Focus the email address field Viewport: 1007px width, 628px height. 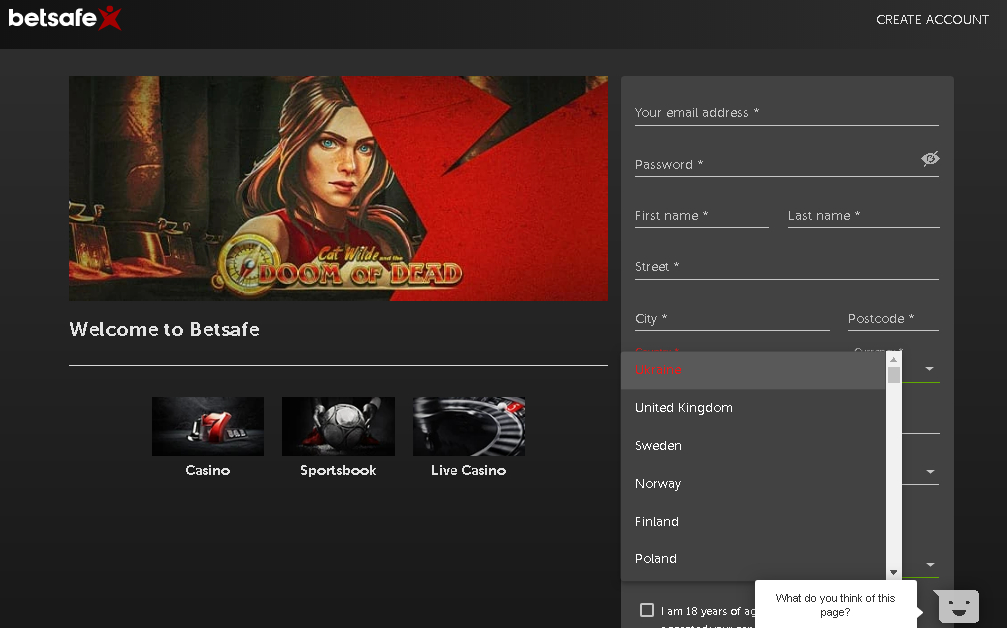[787, 113]
